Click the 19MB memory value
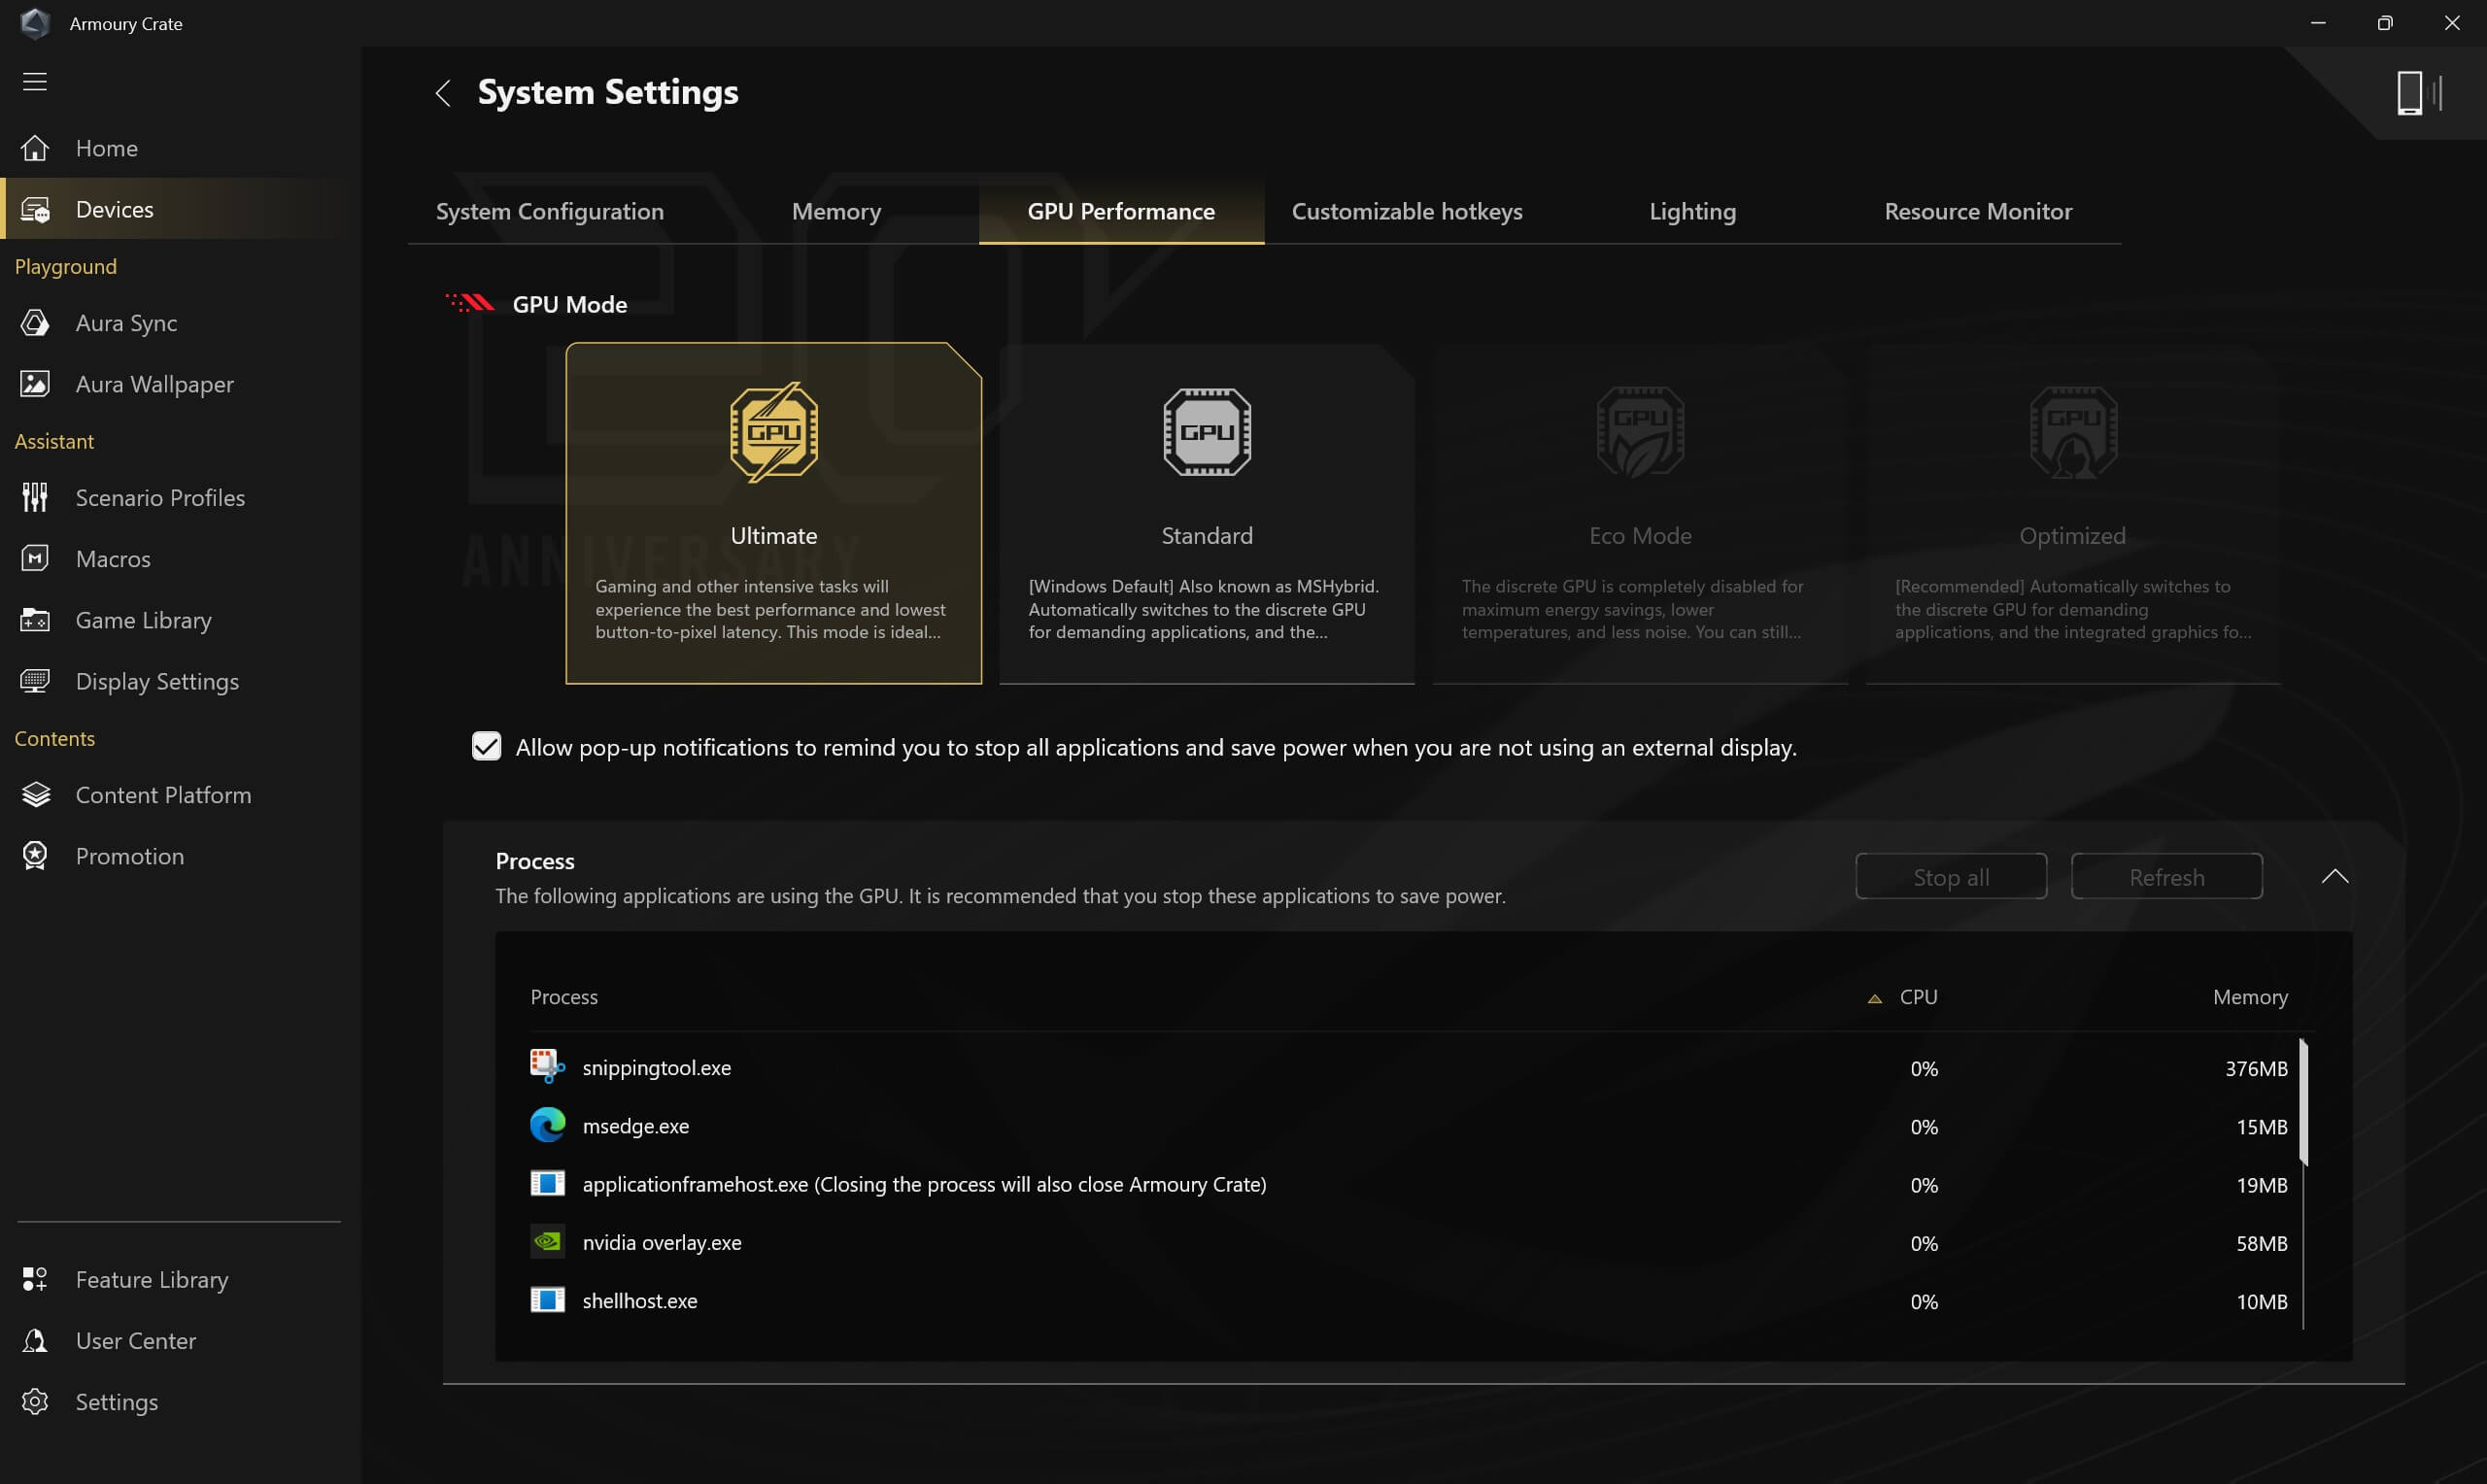 [2262, 1185]
